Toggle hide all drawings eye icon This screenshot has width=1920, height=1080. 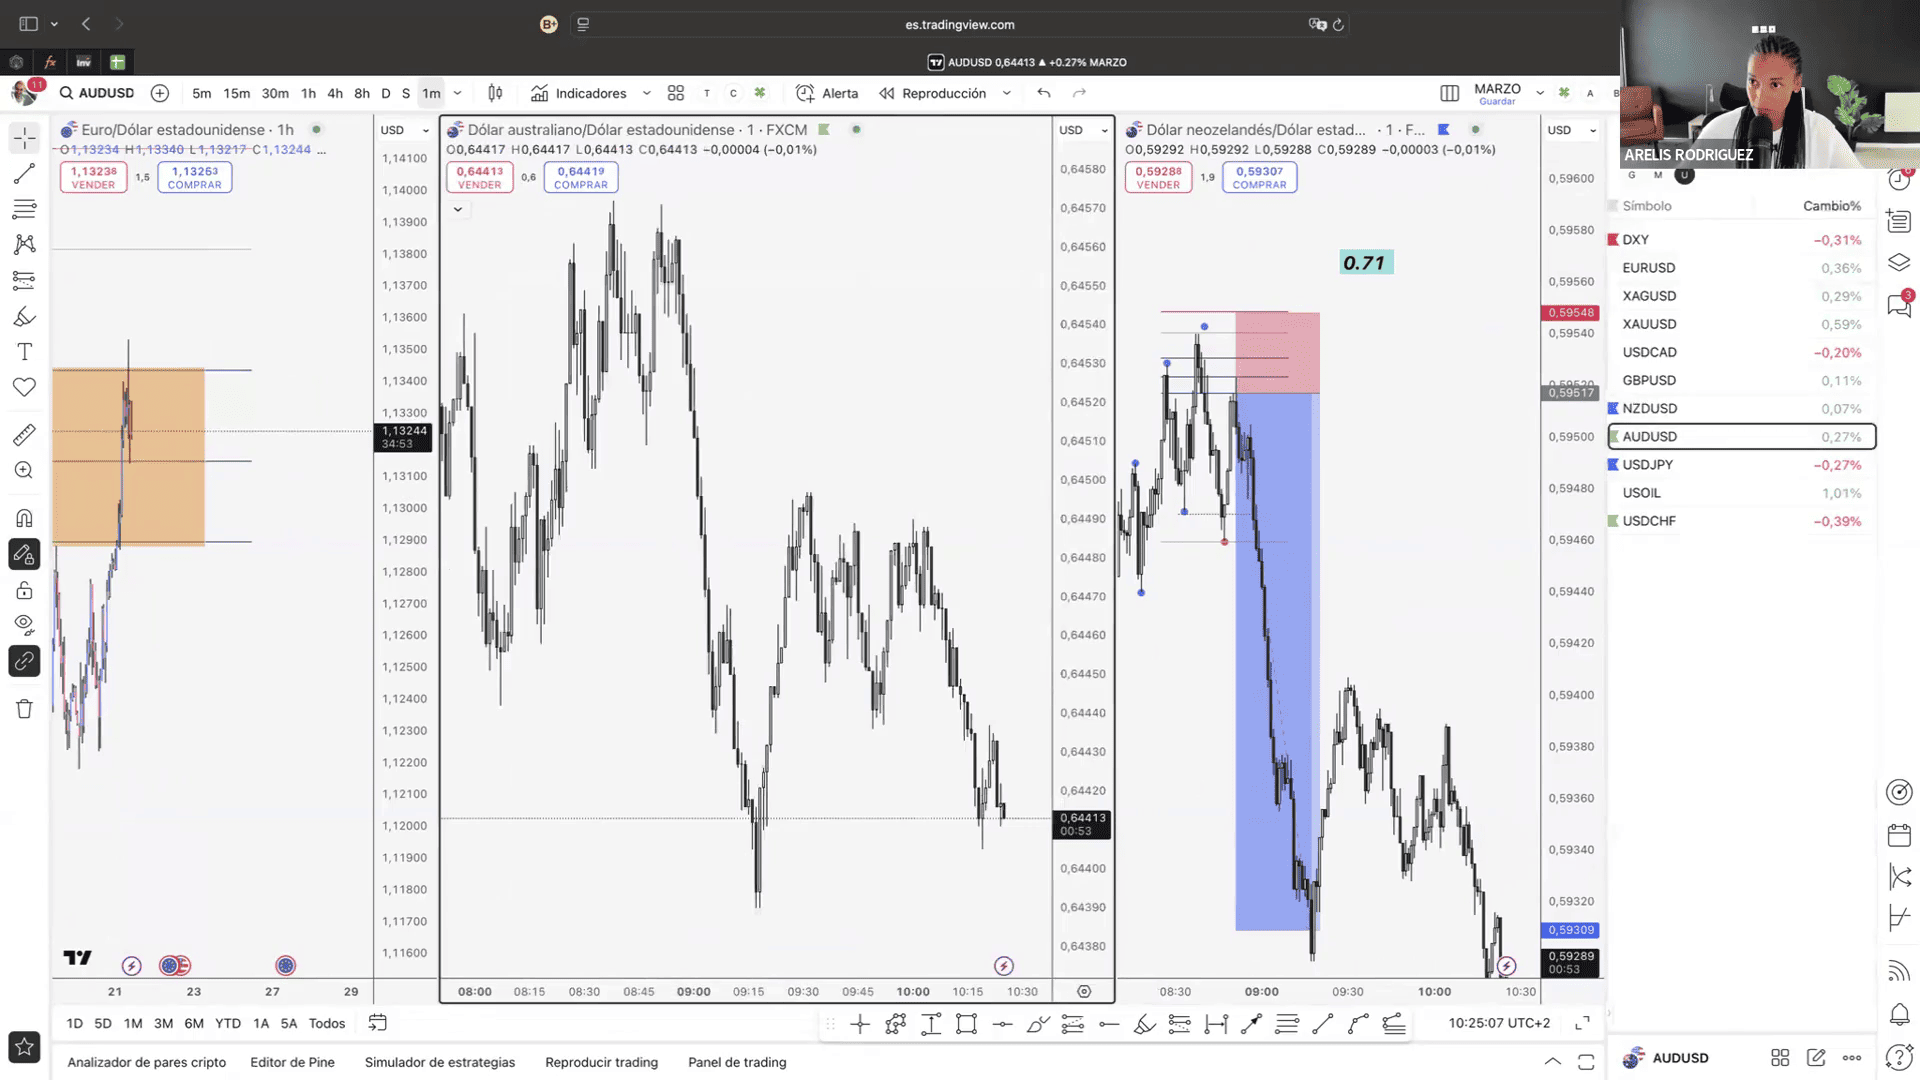click(24, 625)
